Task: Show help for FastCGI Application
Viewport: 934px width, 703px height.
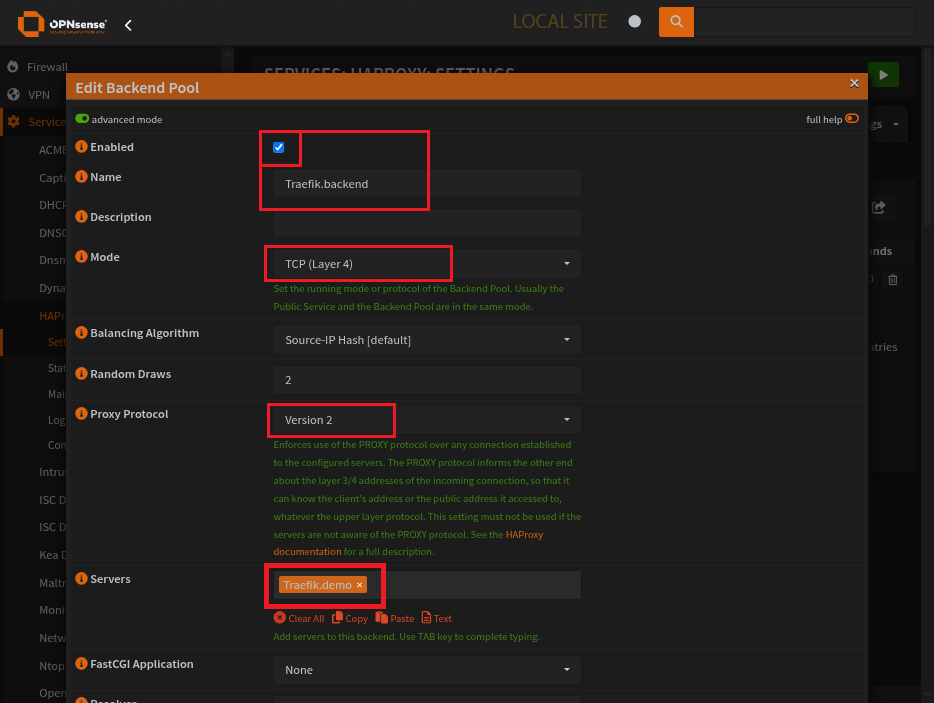Action: coord(82,664)
